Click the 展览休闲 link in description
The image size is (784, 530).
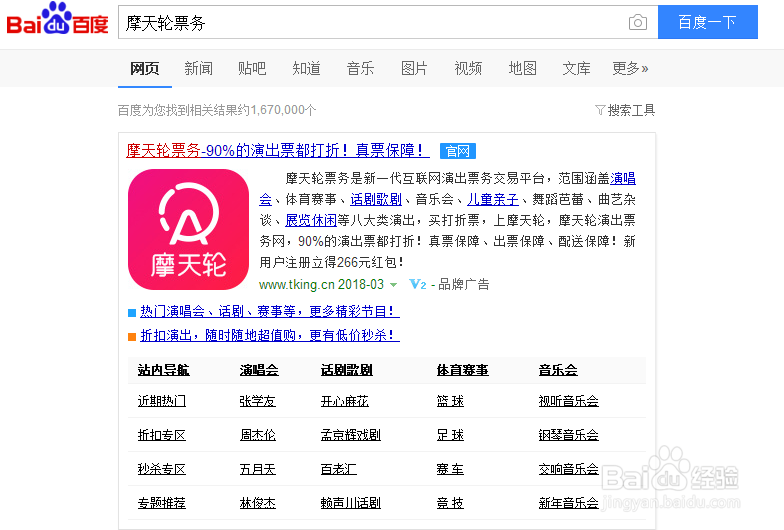click(x=311, y=220)
